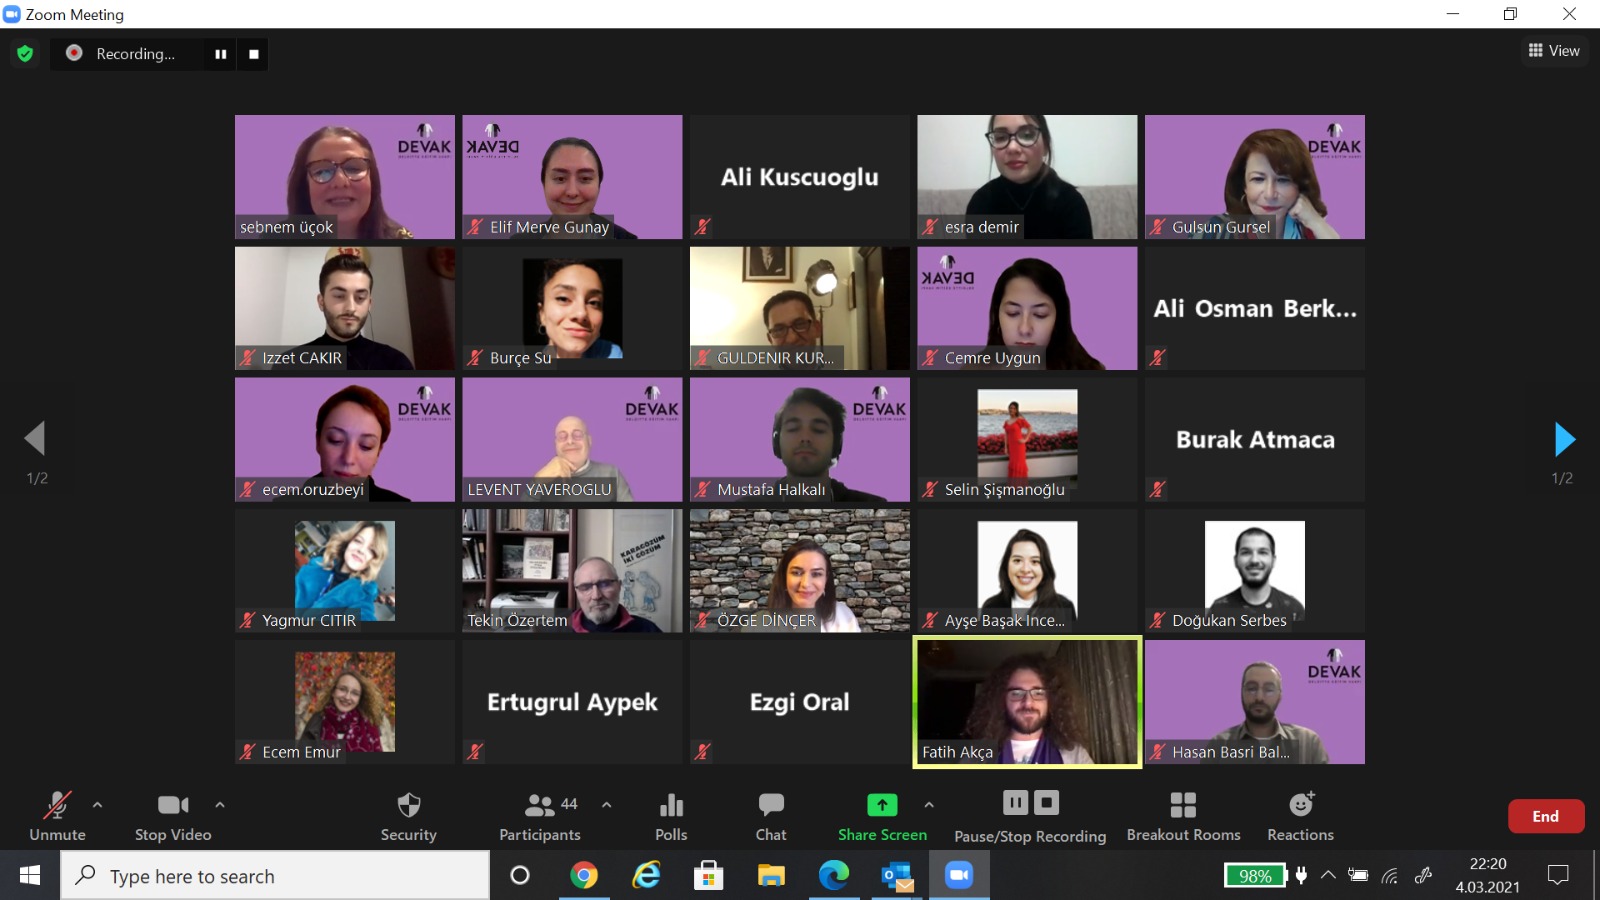Screen dimensions: 1600x900
Task: Click the green Share Screen icon
Action: click(881, 806)
